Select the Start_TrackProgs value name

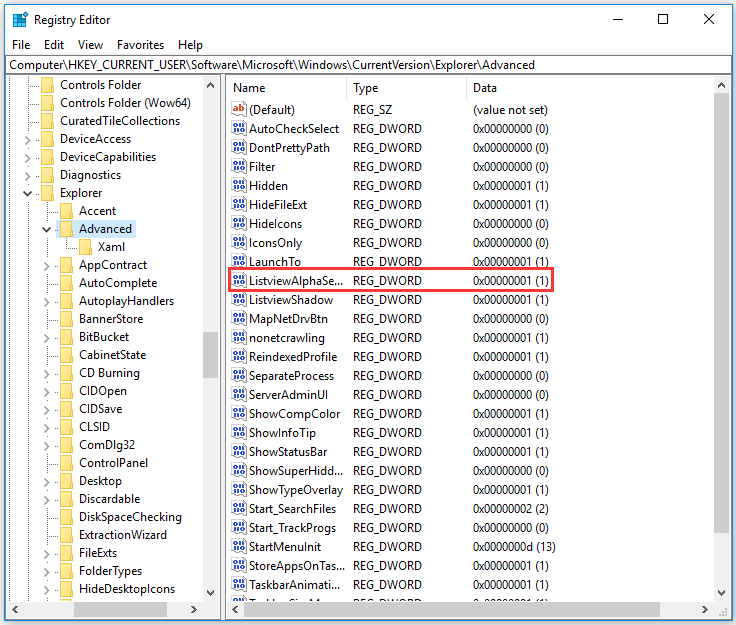point(292,527)
